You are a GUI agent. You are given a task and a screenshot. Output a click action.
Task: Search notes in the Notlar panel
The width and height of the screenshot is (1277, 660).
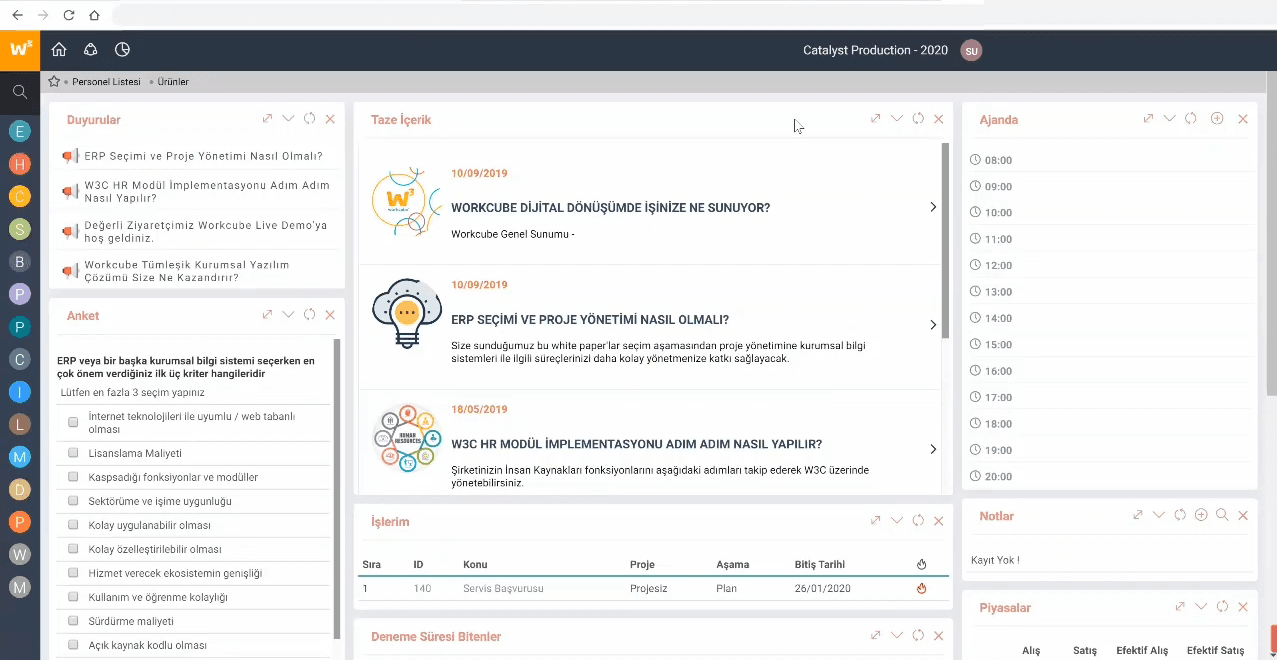[1222, 515]
